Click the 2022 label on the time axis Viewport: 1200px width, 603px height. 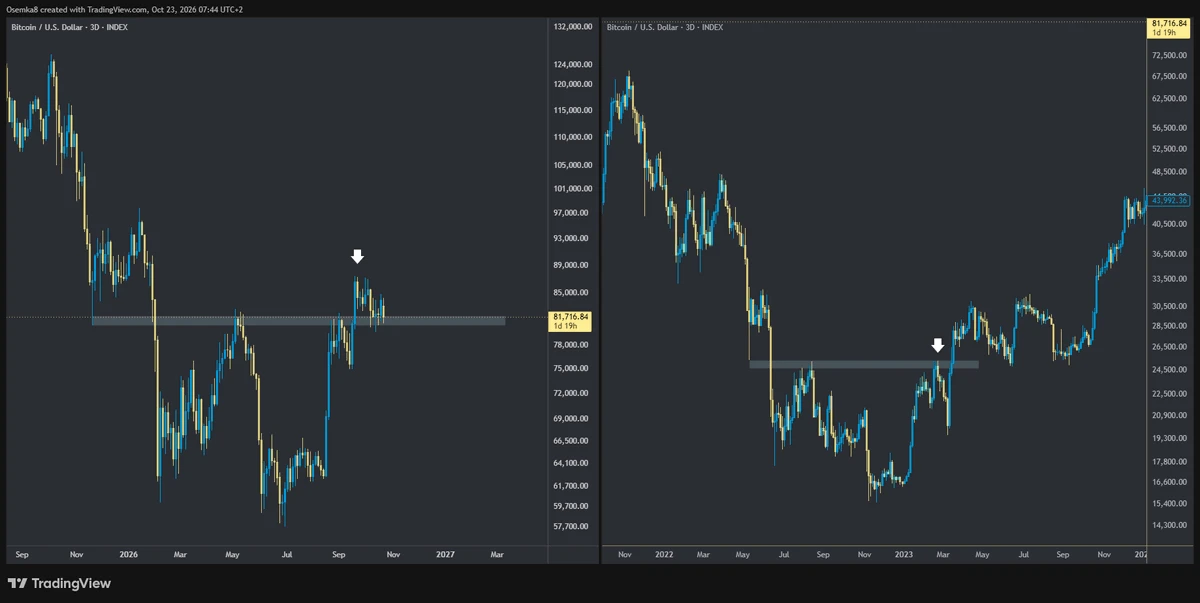(663, 553)
